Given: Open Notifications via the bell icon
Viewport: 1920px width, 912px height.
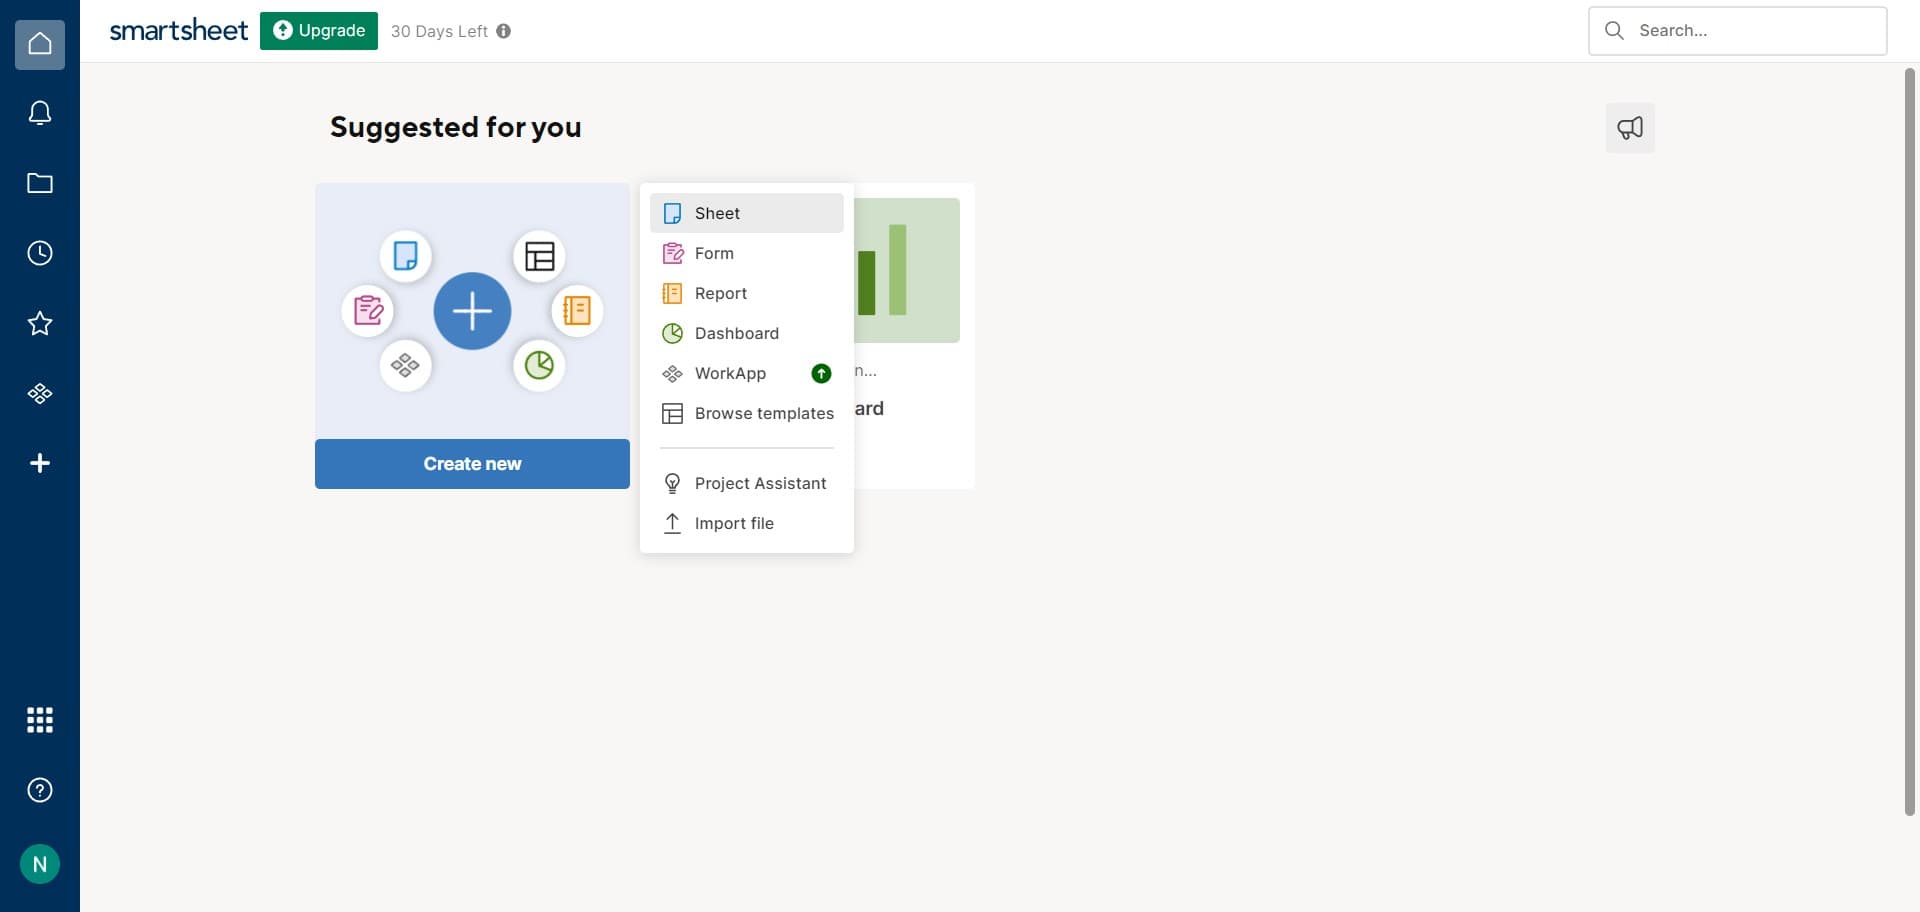Looking at the screenshot, I should pos(39,112).
